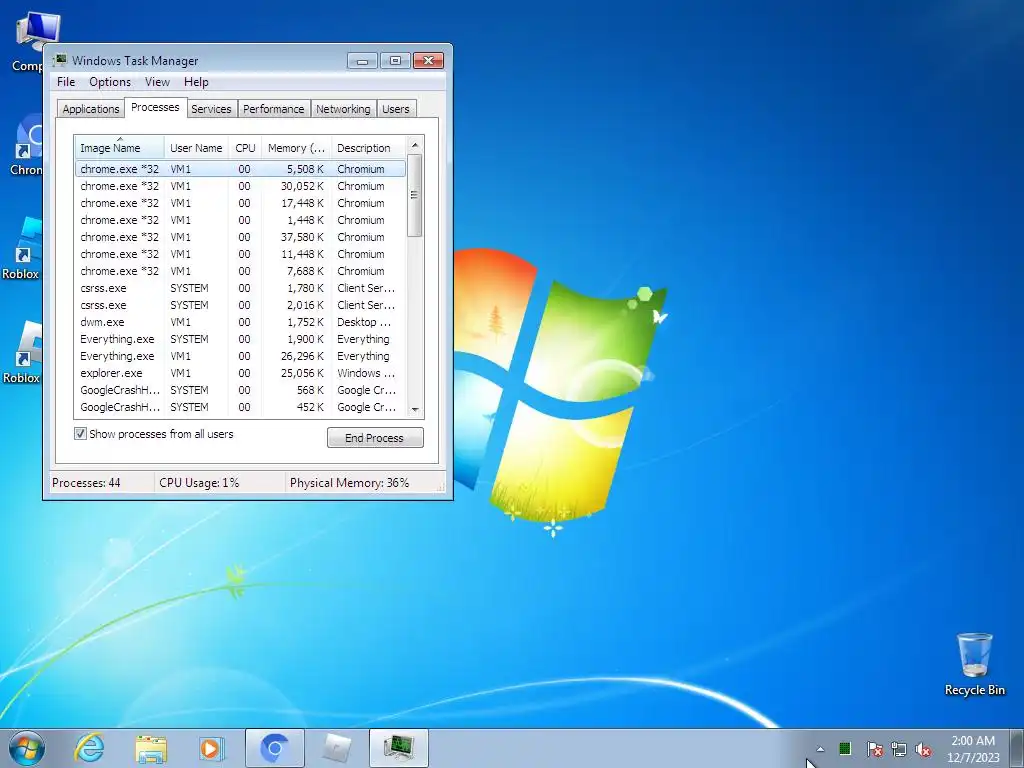Open Action Center flag tray icon

pyautogui.click(x=874, y=749)
